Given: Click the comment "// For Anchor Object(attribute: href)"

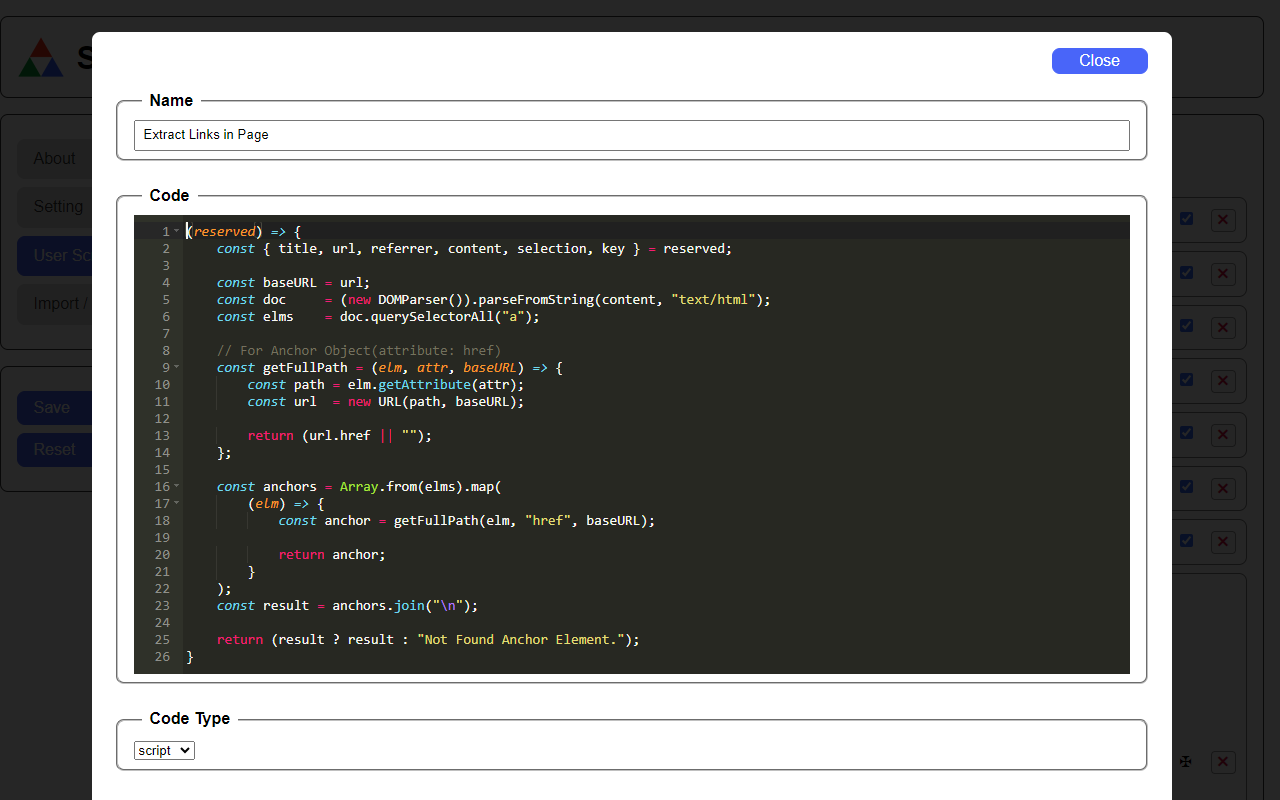Looking at the screenshot, I should [x=359, y=350].
